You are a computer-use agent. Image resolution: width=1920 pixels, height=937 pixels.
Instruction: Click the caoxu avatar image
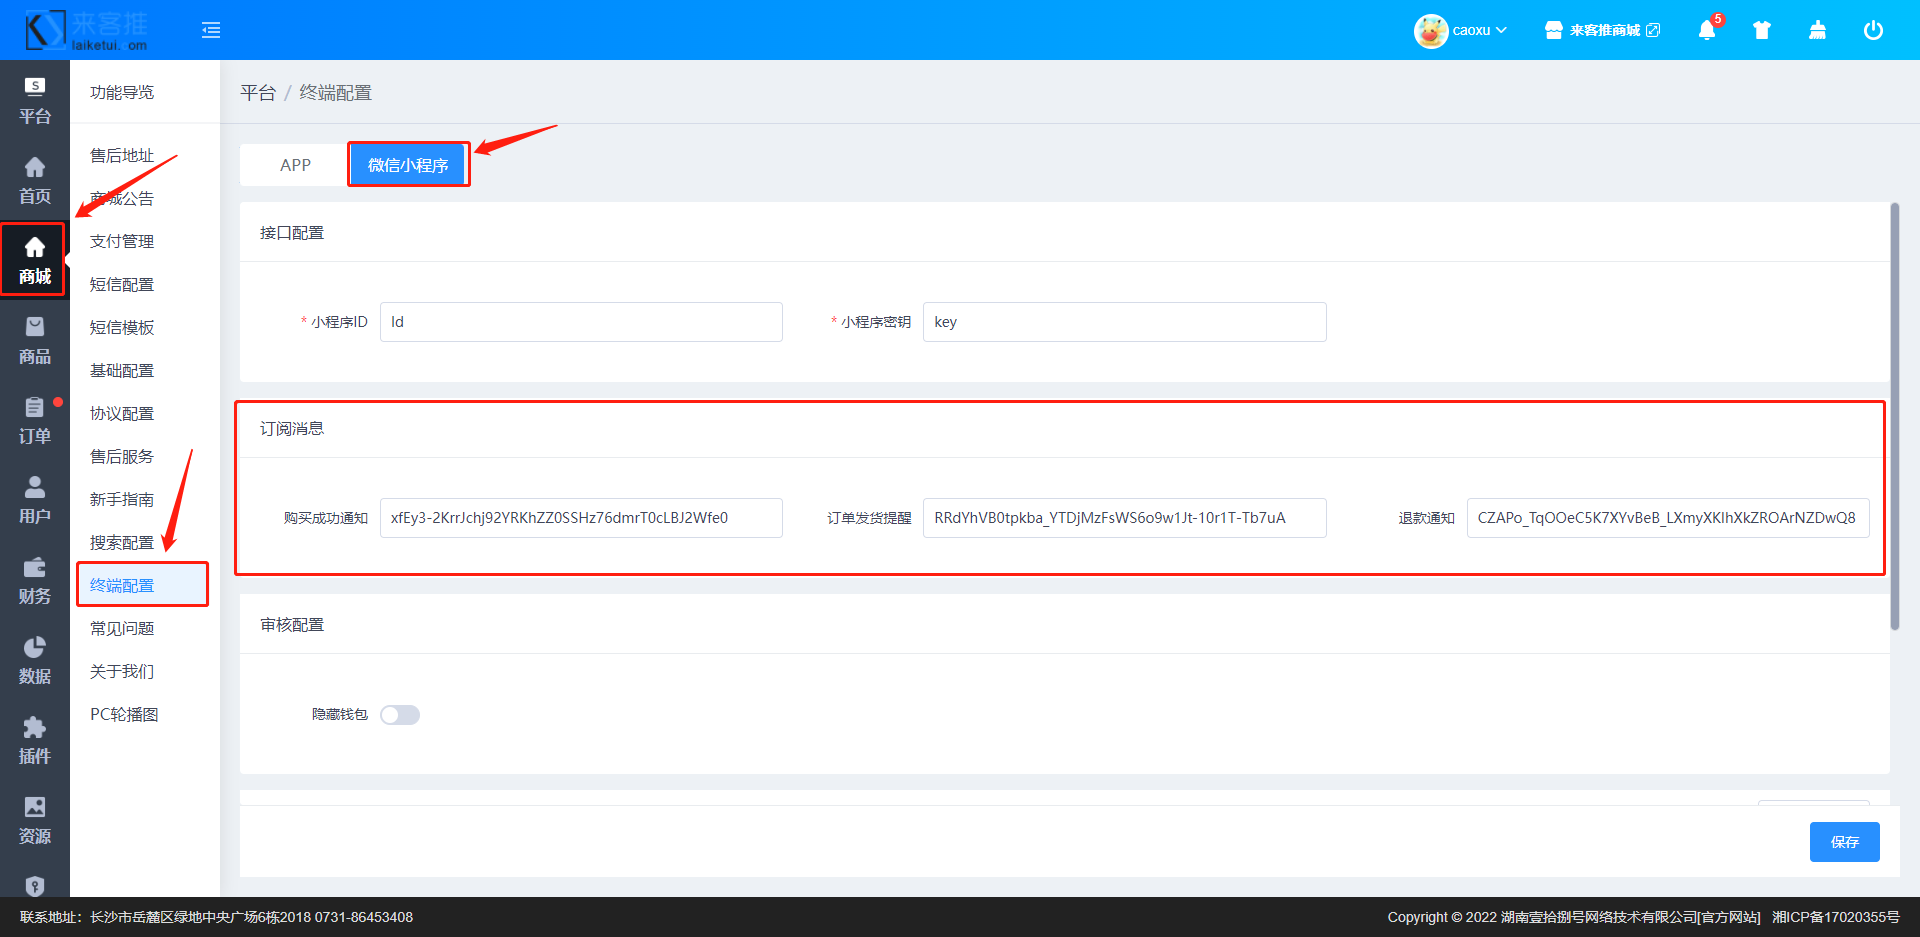1431,30
